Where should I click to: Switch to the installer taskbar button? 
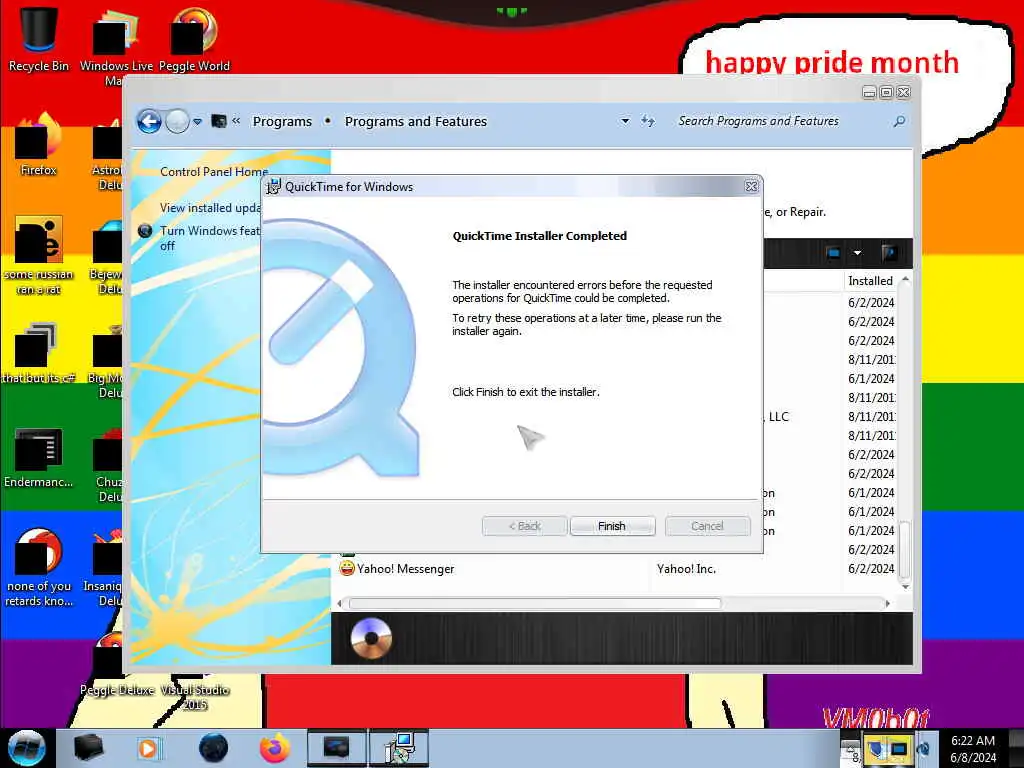[398, 748]
